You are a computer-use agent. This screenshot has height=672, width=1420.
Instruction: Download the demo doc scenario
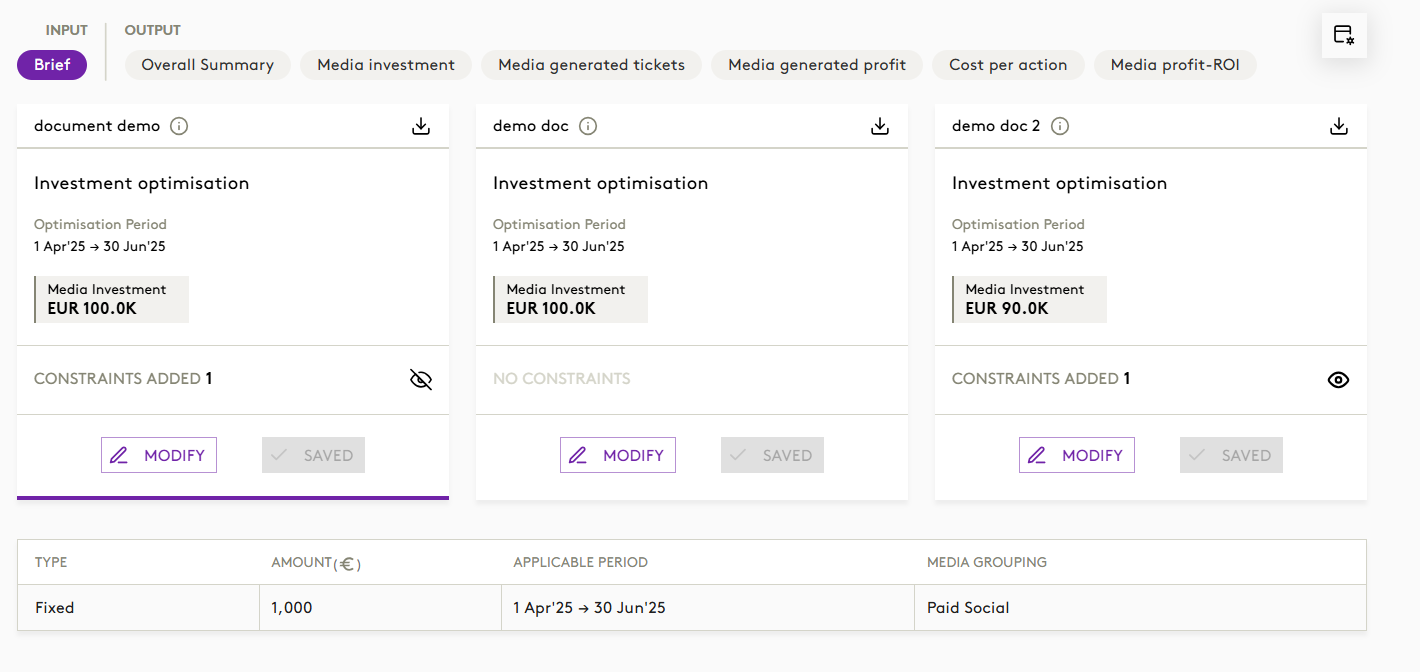pyautogui.click(x=880, y=127)
